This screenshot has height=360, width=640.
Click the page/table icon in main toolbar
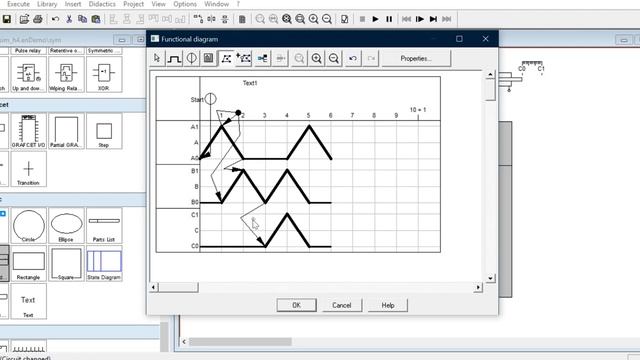pos(242,19)
